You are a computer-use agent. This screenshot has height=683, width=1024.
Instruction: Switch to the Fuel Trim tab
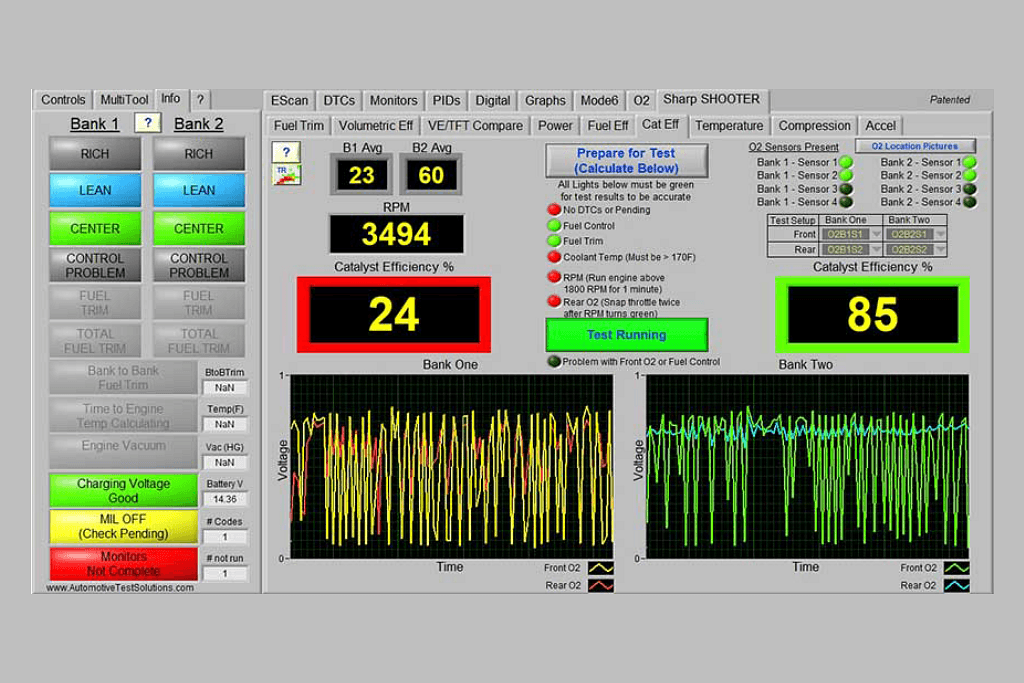pyautogui.click(x=299, y=126)
